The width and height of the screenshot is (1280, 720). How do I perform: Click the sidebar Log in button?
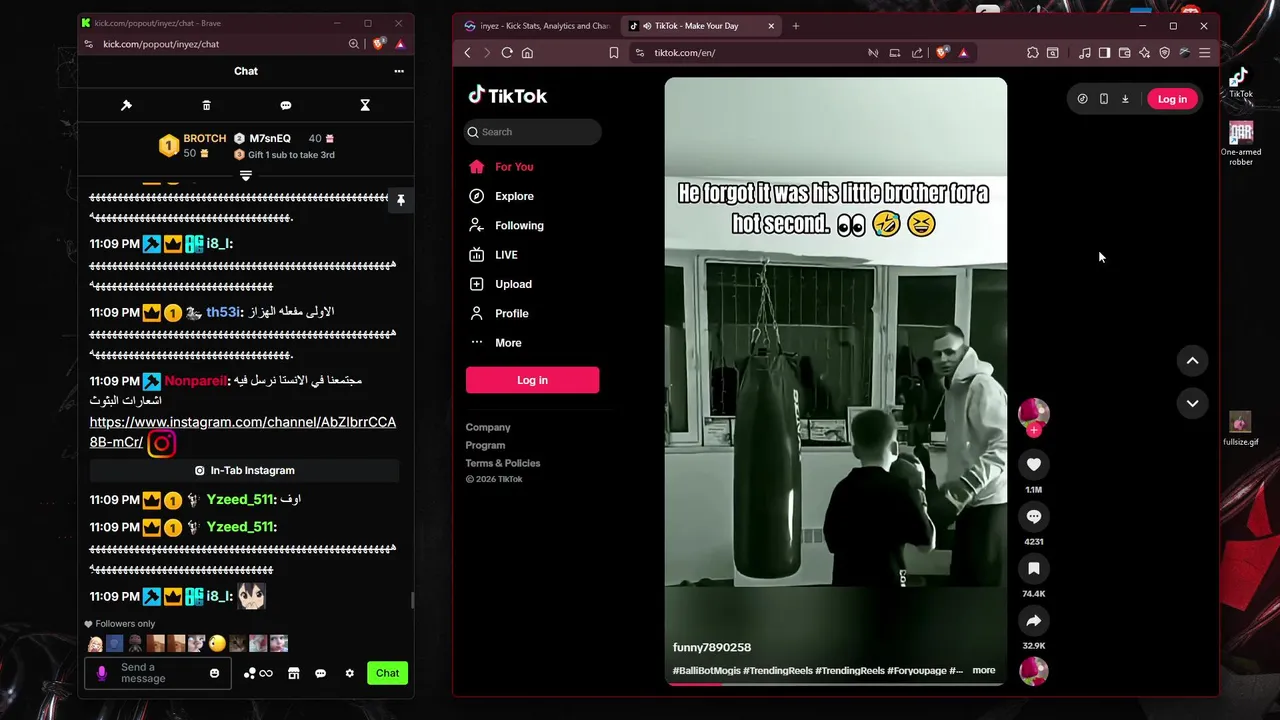point(532,380)
